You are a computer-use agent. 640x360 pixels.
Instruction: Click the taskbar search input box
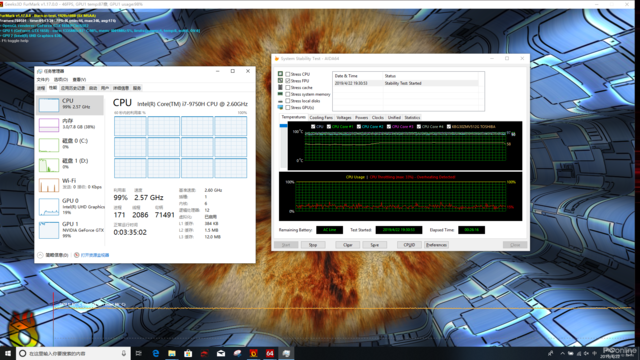coord(73,353)
